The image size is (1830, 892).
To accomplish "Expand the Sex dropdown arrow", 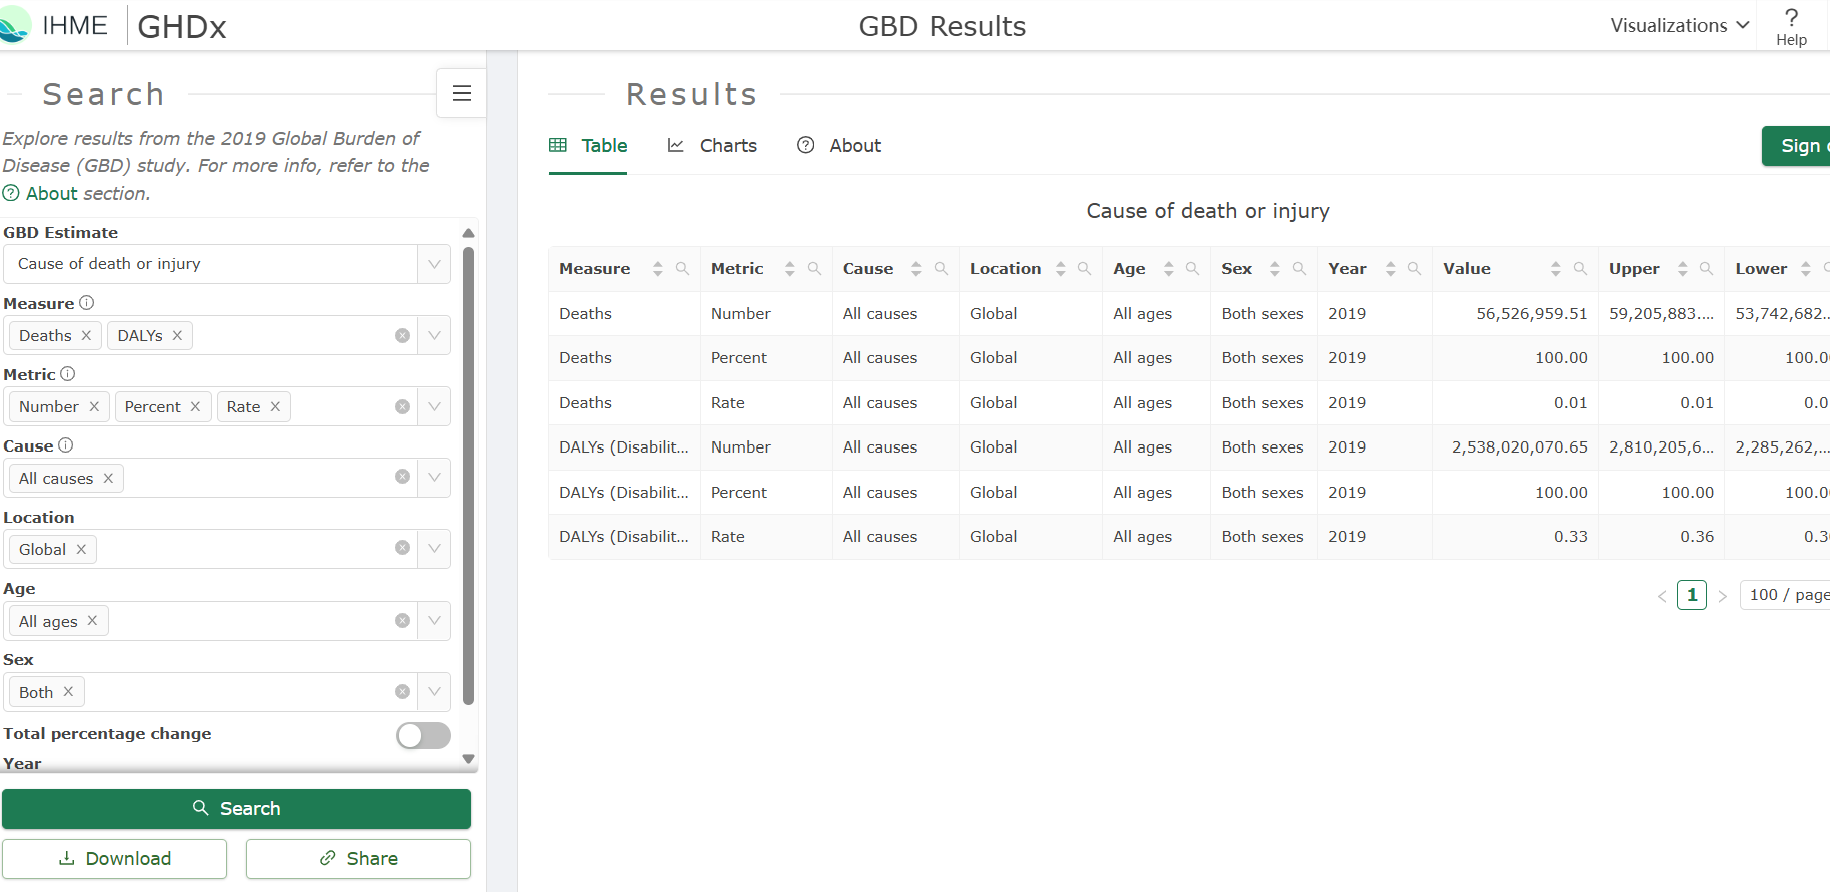I will click(x=434, y=691).
